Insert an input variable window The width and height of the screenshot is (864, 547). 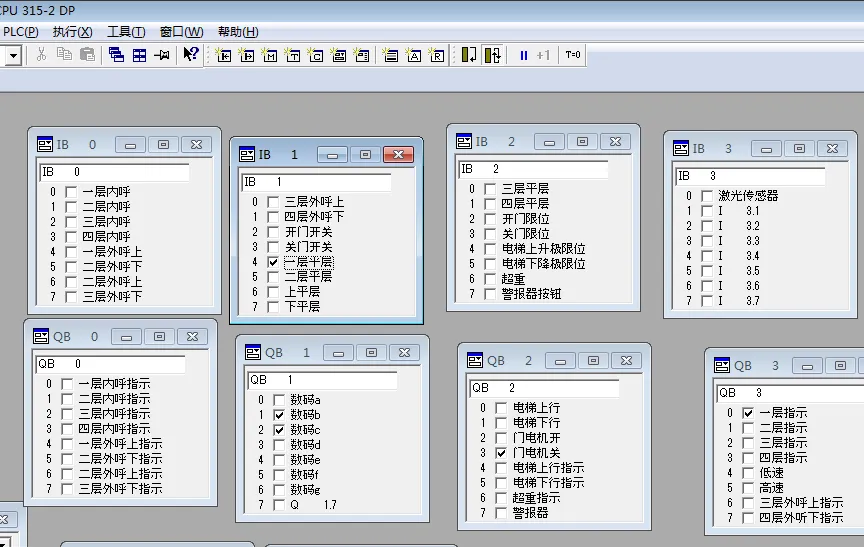[x=223, y=55]
